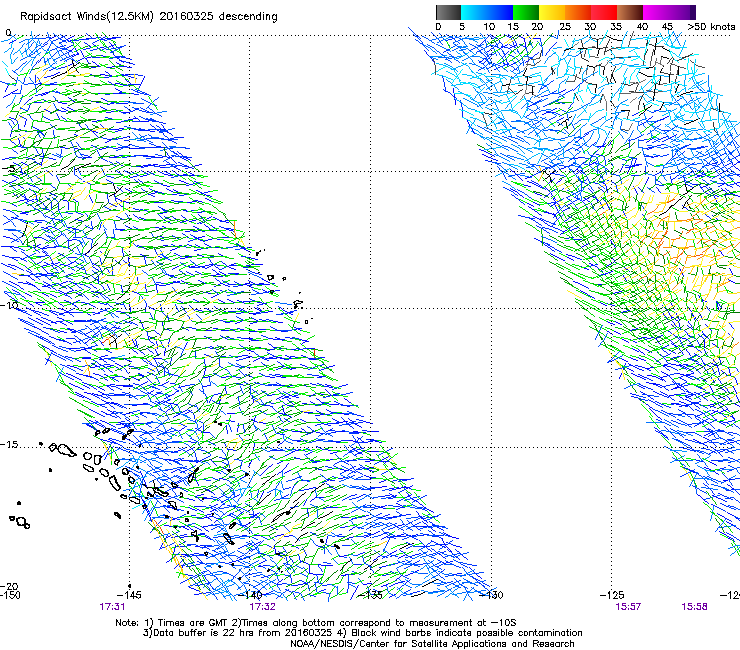740x650 pixels.
Task: Click the '>50 knots' legend label
Action: pos(712,27)
